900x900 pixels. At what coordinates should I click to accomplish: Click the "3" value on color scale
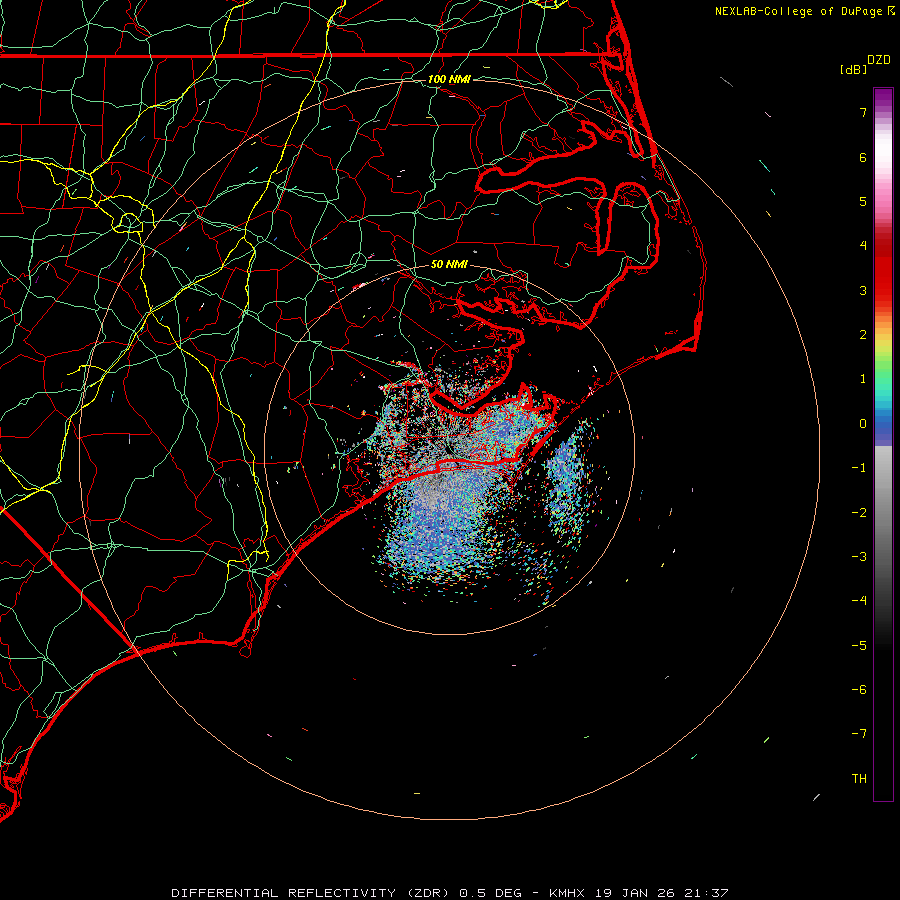coord(863,290)
